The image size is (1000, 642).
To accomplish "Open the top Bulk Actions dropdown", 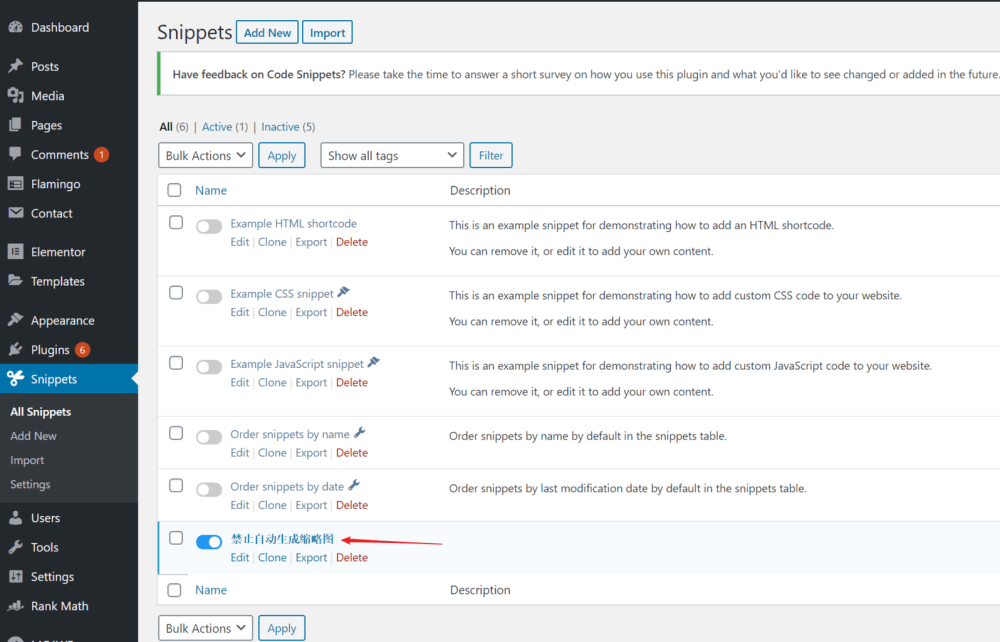I will click(205, 156).
